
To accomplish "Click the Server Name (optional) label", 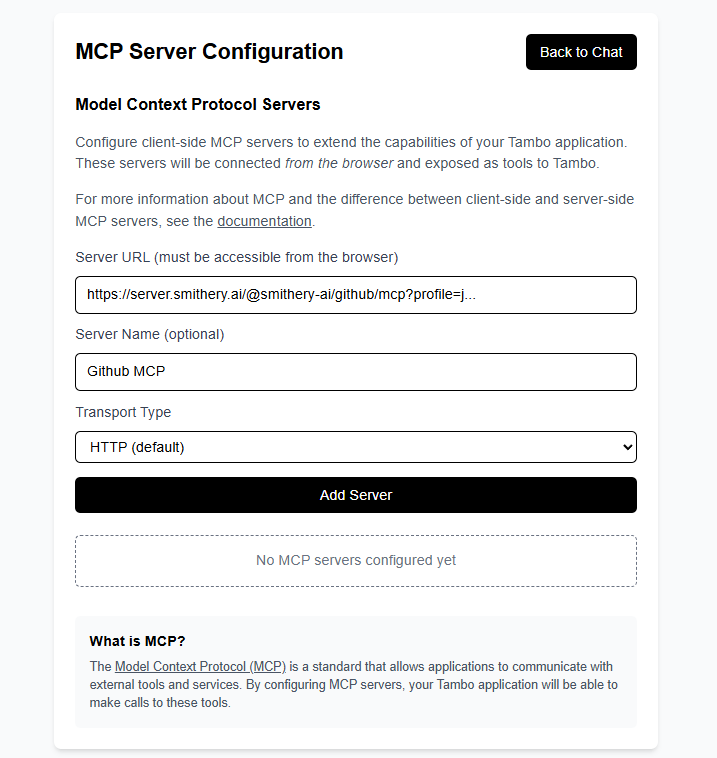I will click(x=150, y=334).
